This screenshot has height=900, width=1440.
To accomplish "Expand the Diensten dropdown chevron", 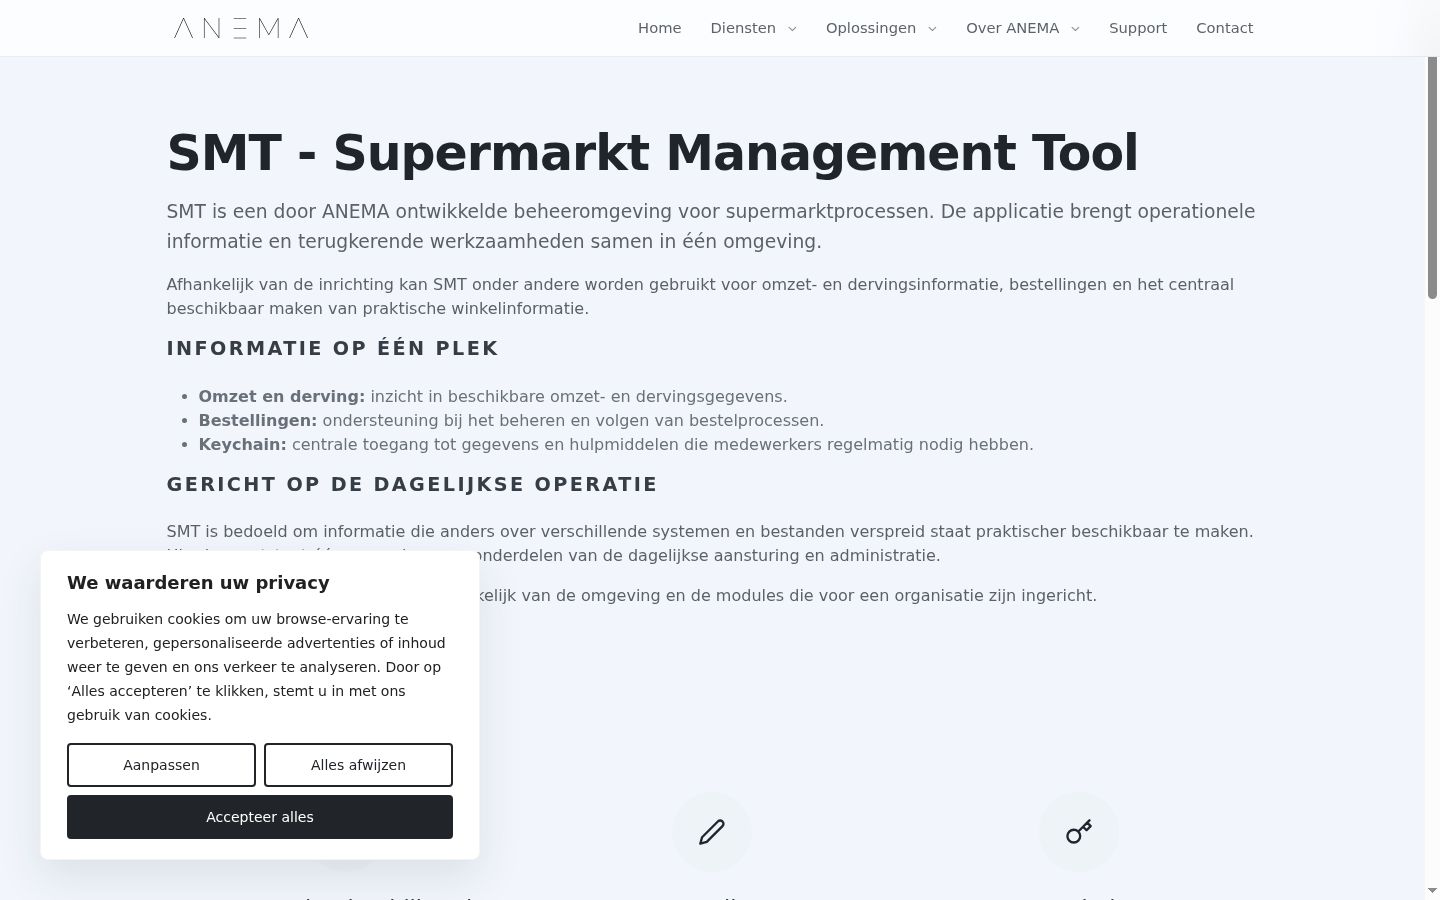I will click(792, 29).
